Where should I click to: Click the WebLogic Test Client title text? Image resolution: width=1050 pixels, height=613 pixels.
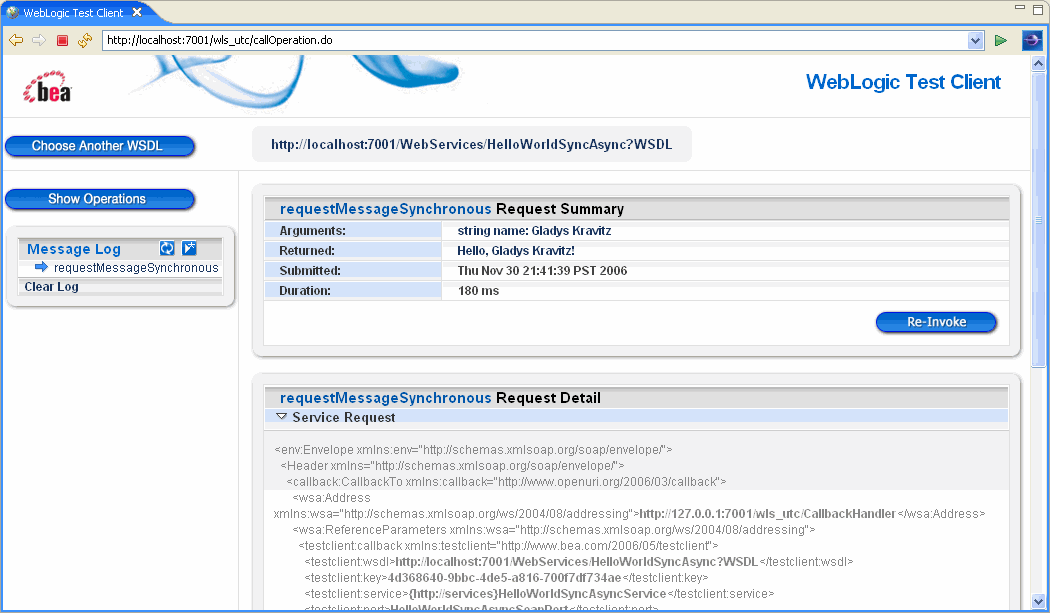tap(903, 82)
